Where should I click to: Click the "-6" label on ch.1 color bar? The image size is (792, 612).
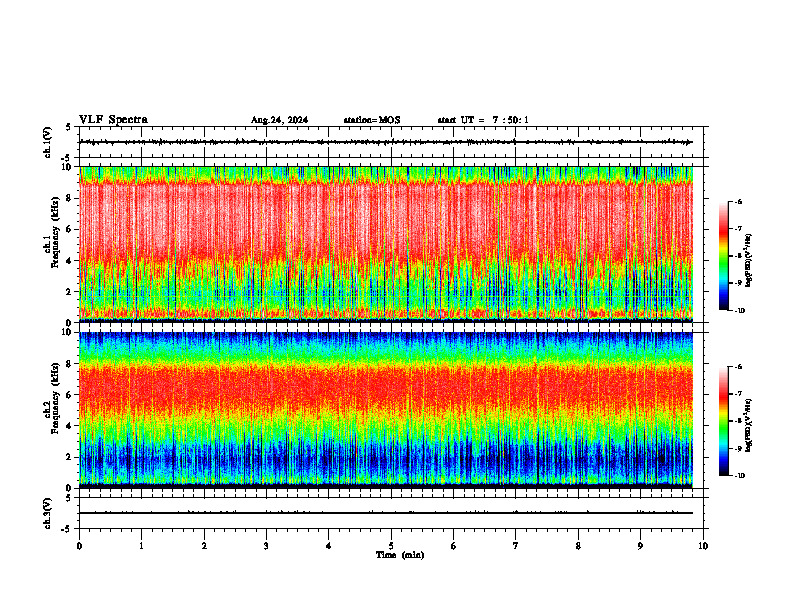pos(738,202)
